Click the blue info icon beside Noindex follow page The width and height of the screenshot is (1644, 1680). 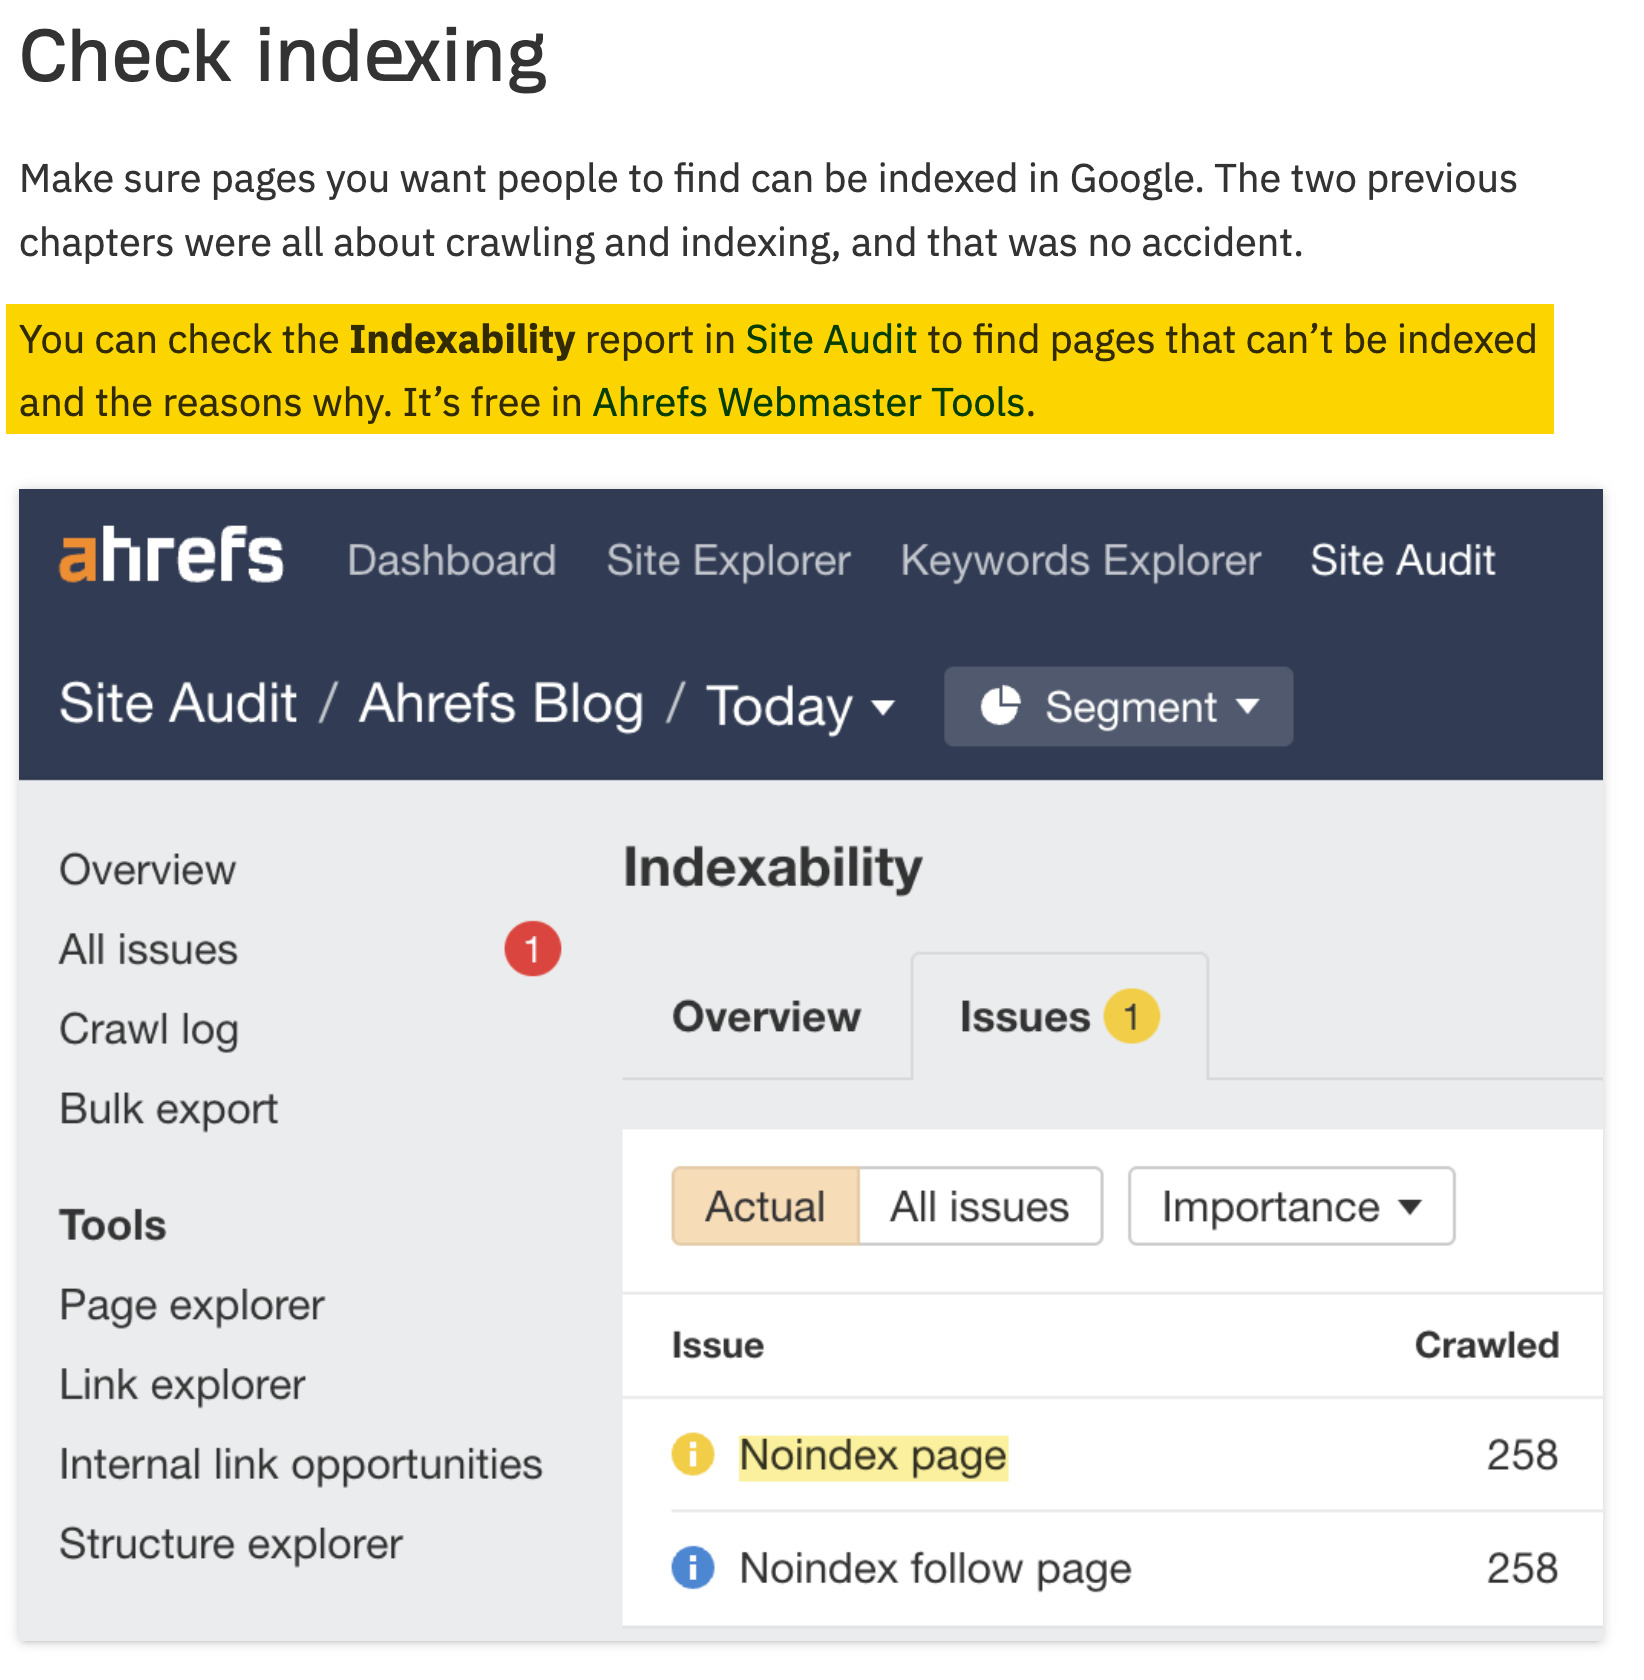[x=695, y=1568]
